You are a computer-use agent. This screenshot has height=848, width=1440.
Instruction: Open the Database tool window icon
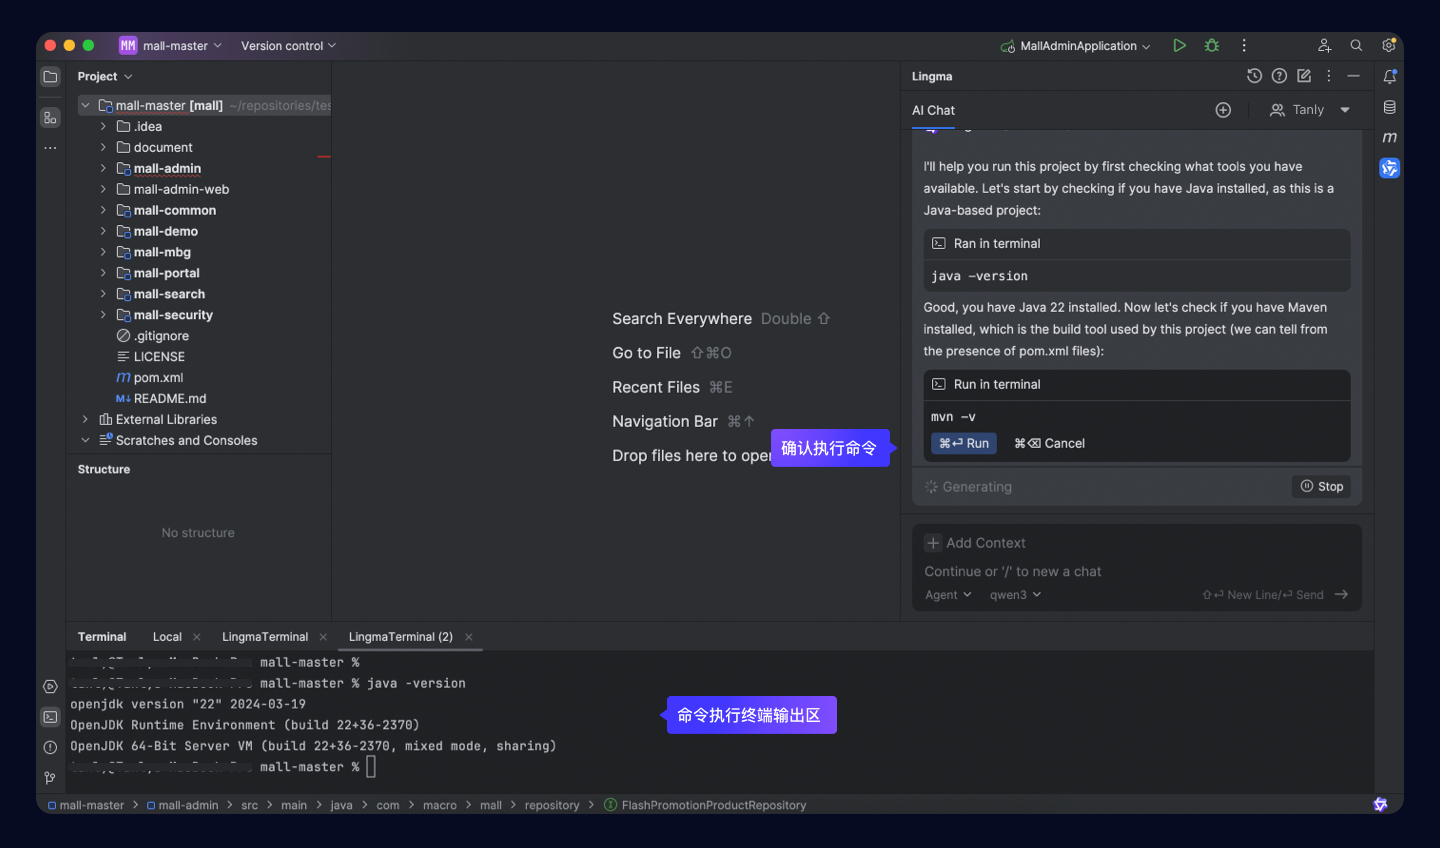click(x=1389, y=107)
